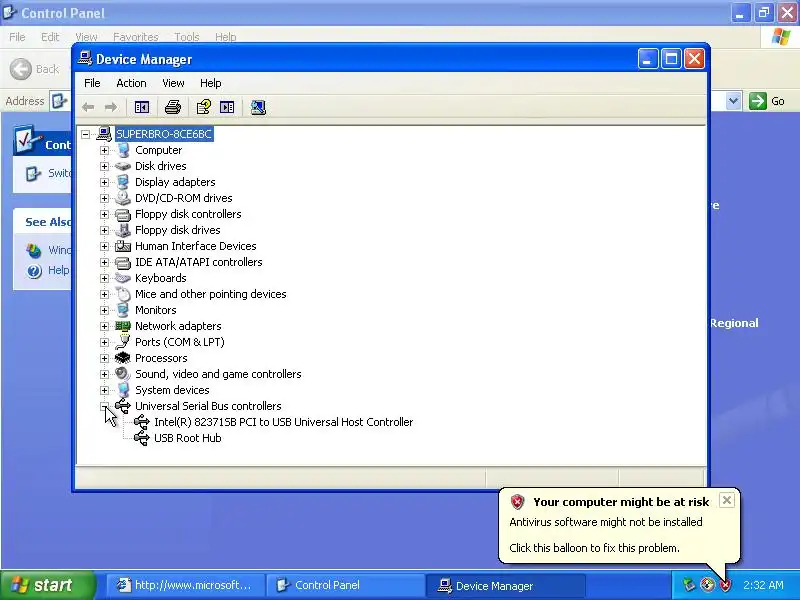Expand the Monitors node
800x600 pixels.
[x=105, y=310]
